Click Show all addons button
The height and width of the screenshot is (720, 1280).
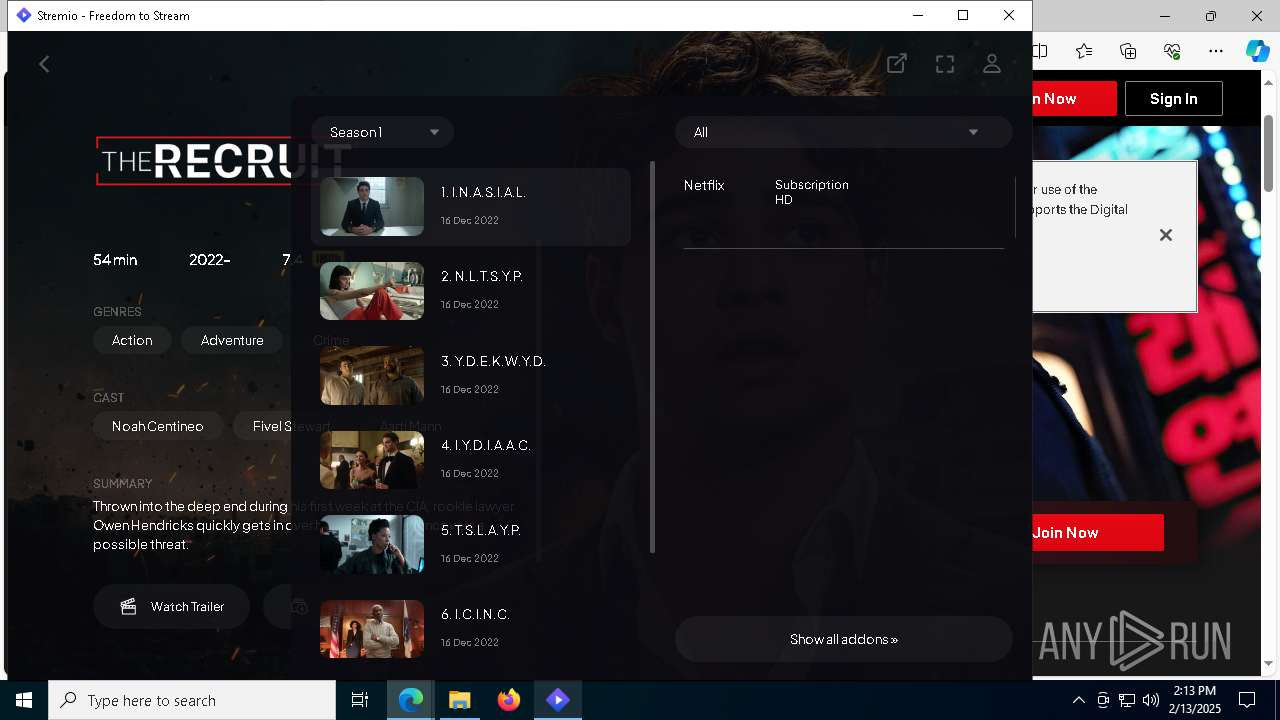tap(843, 639)
